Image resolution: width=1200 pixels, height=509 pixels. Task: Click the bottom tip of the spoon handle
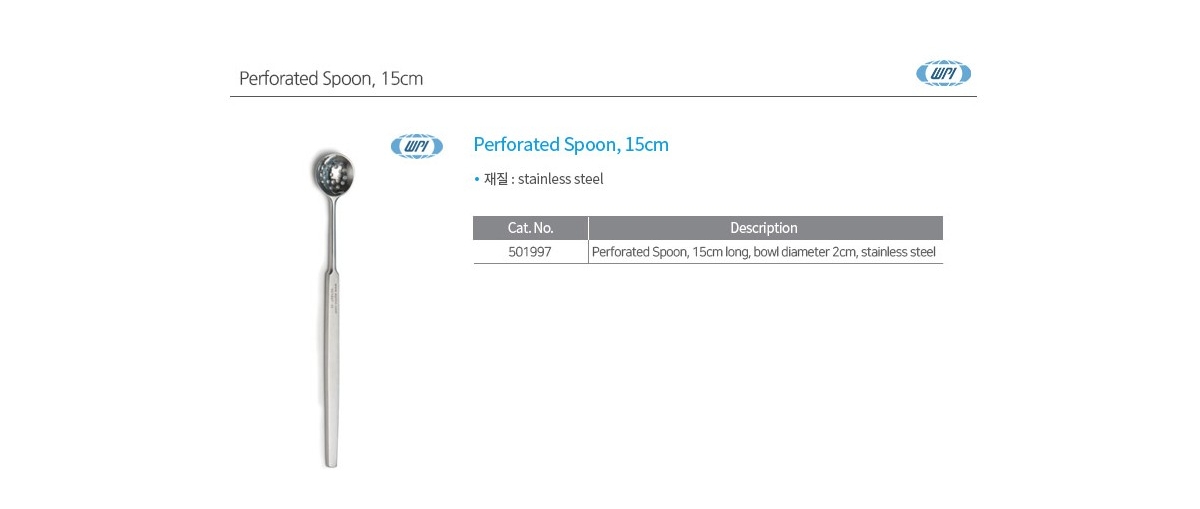point(332,462)
